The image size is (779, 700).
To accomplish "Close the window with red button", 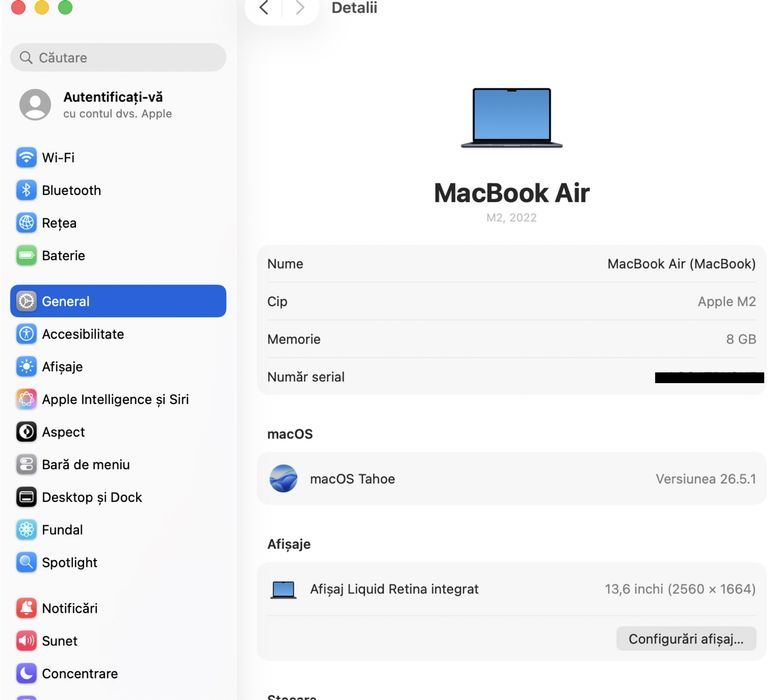I will (18, 7).
